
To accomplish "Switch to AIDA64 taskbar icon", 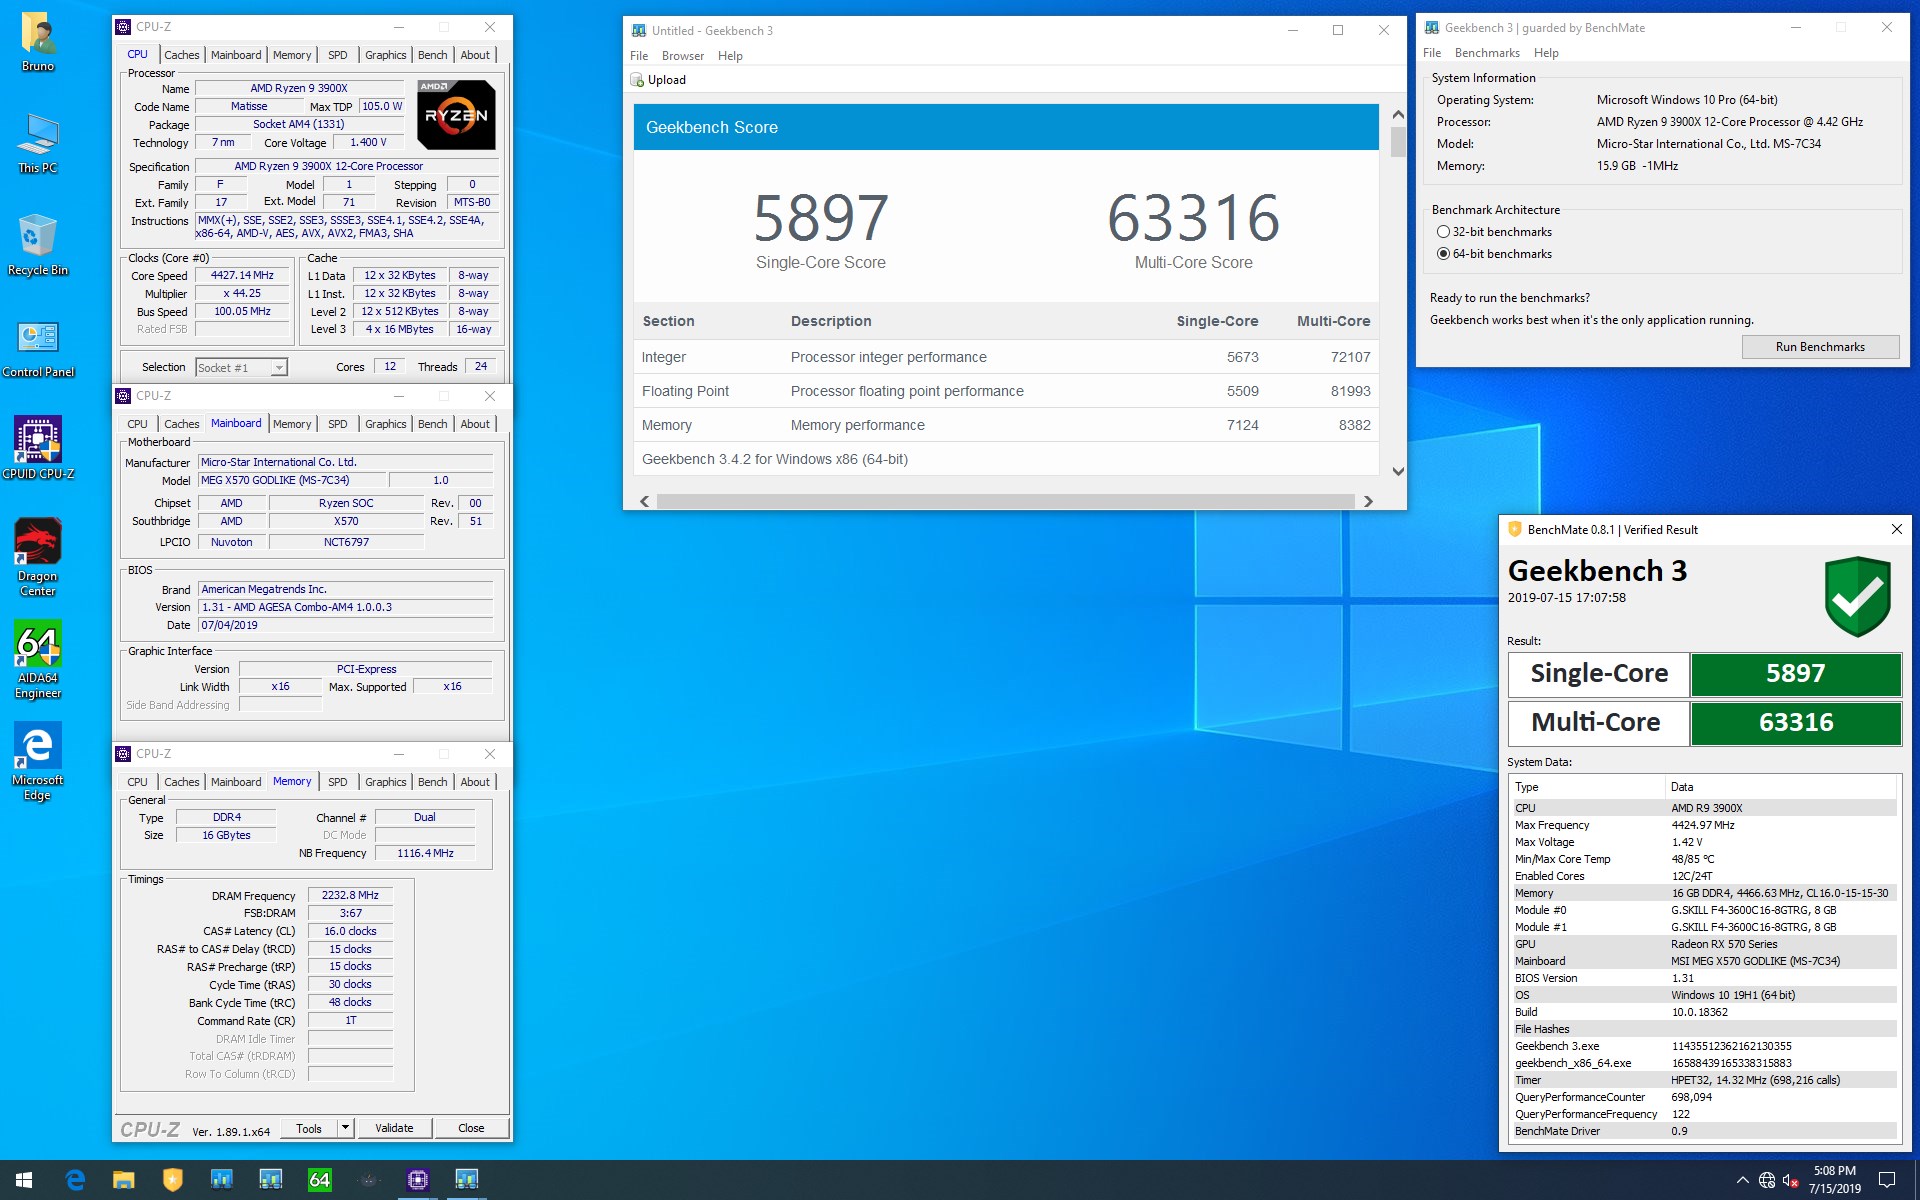I will (320, 1180).
